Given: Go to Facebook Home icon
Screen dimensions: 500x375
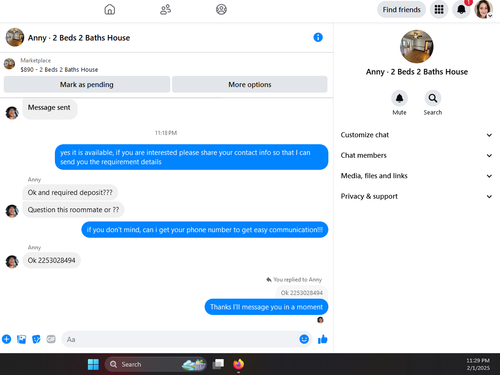Looking at the screenshot, I should pyautogui.click(x=110, y=9).
